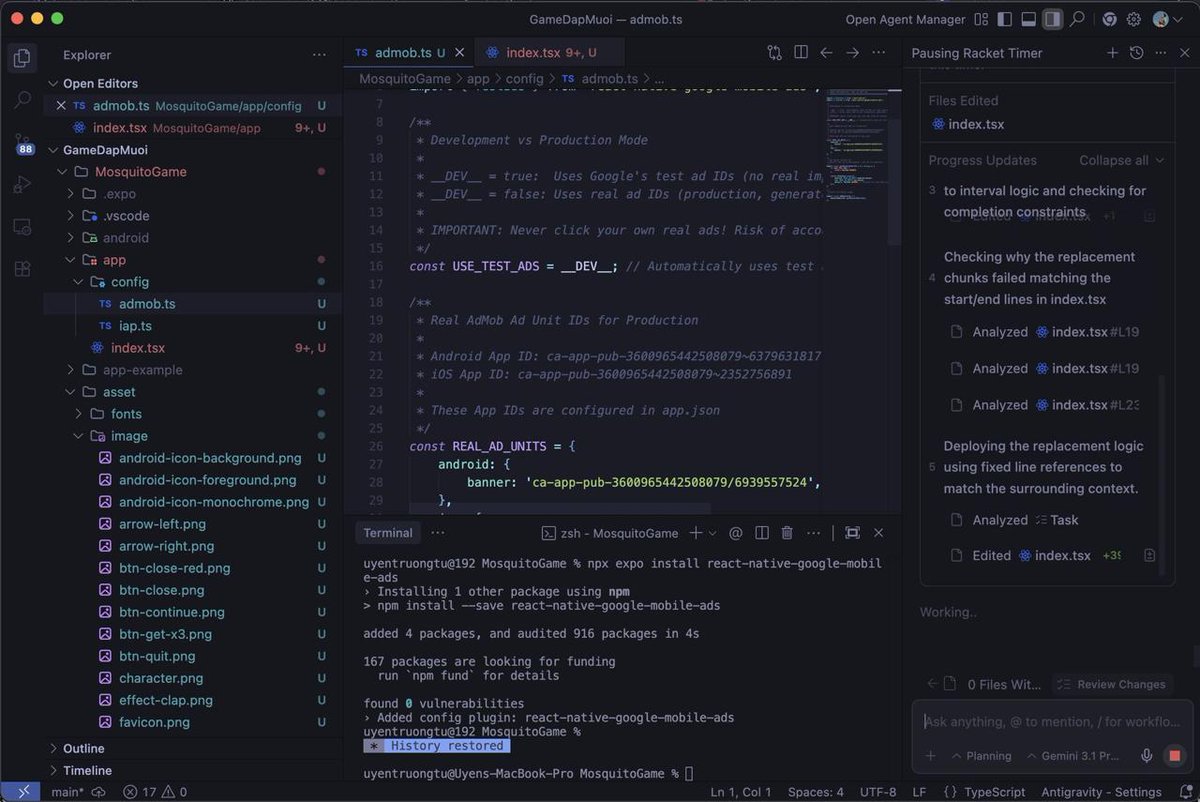Open the Explorer view in the activity bar
The width and height of the screenshot is (1200, 802).
click(21, 57)
